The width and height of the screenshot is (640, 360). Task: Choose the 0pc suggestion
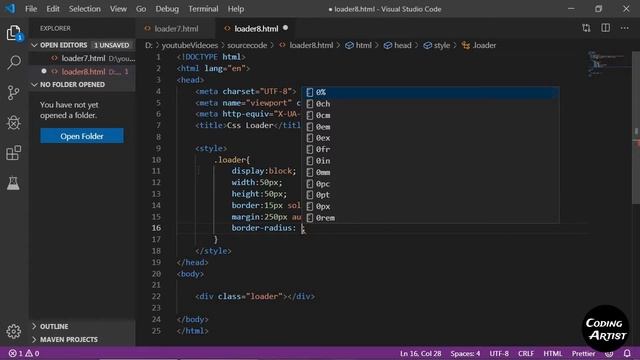[x=430, y=184]
